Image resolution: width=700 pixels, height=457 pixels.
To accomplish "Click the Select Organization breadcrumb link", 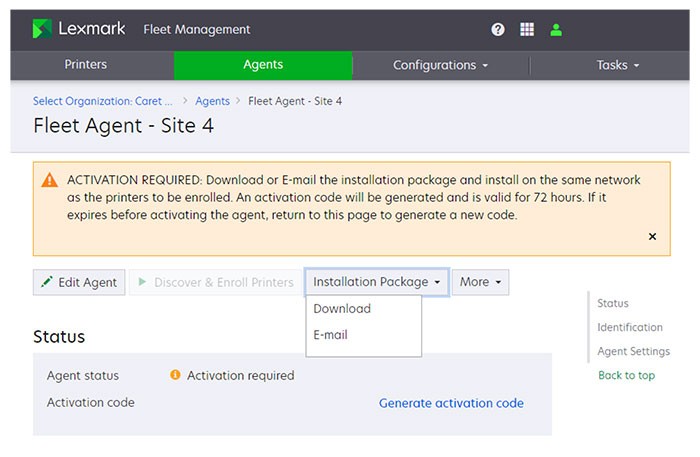I will click(x=103, y=101).
